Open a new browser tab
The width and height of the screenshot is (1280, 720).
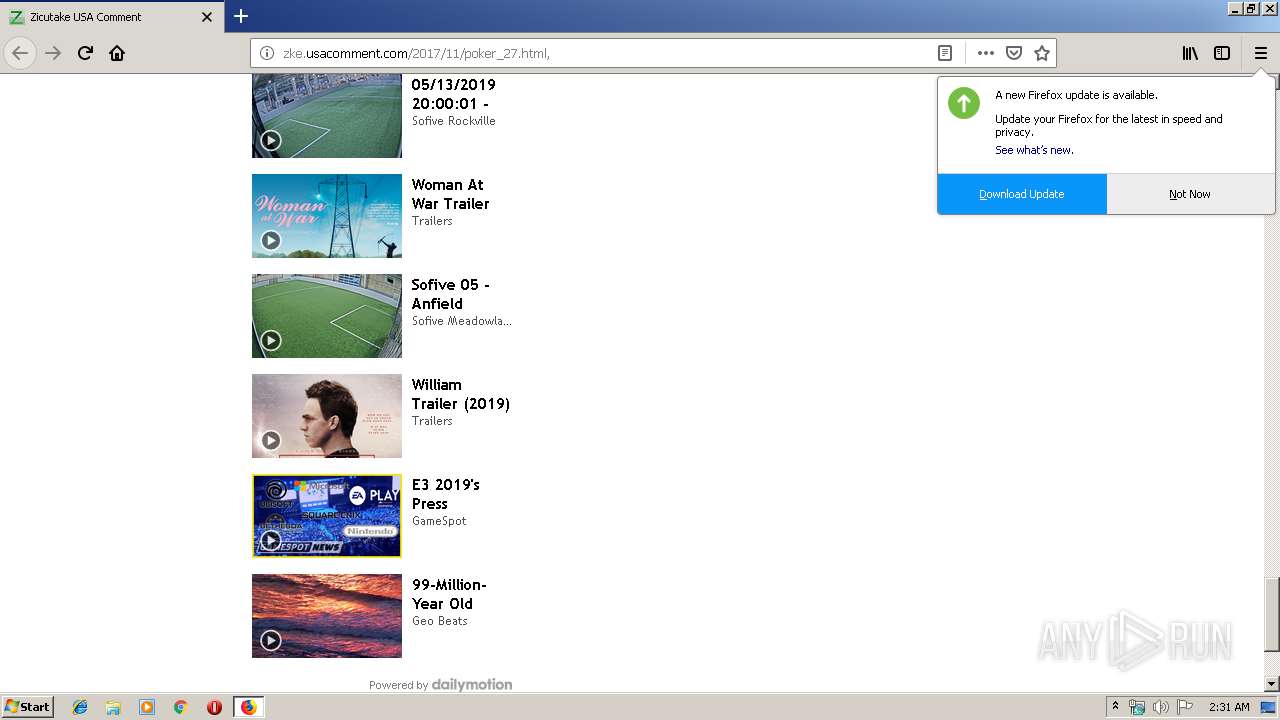pyautogui.click(x=241, y=16)
